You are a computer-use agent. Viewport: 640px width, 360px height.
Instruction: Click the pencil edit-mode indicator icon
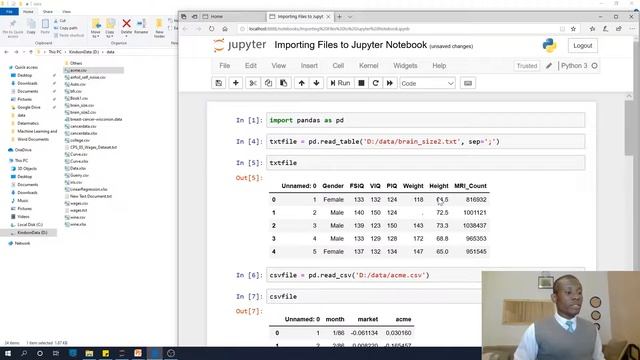(549, 66)
